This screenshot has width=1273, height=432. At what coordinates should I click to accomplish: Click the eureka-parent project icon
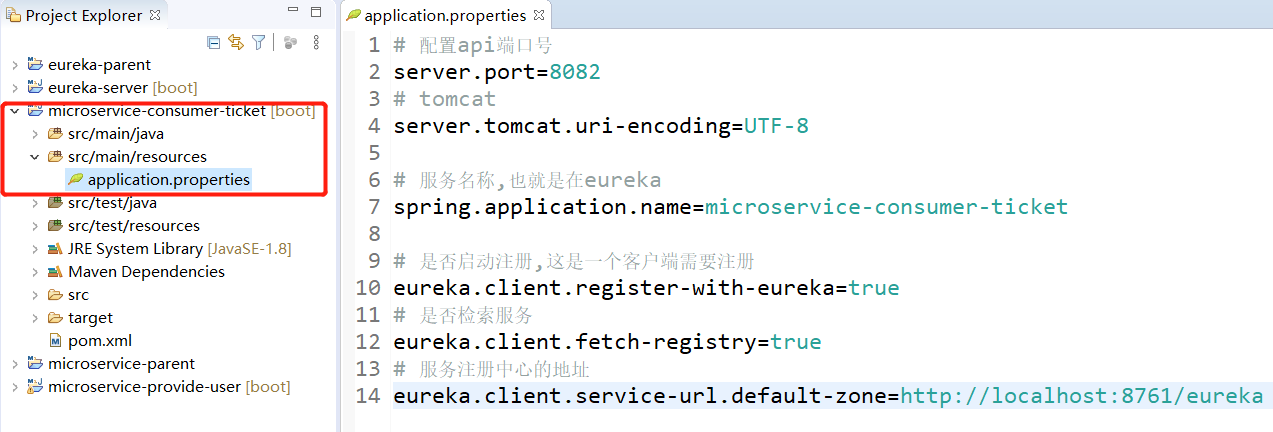point(35,65)
